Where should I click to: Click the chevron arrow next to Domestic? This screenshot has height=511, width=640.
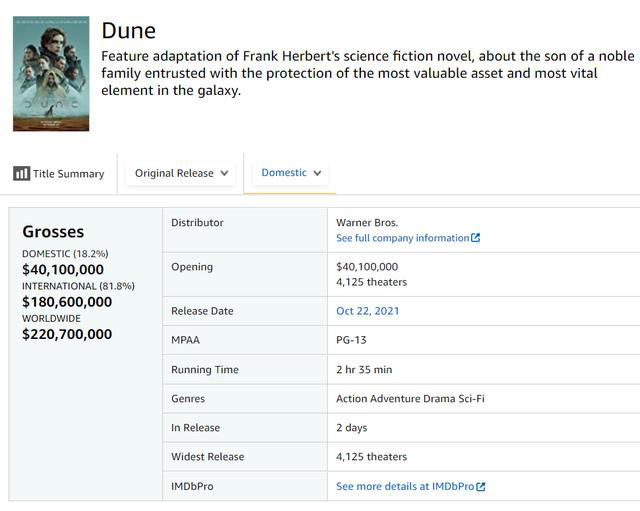coord(317,173)
